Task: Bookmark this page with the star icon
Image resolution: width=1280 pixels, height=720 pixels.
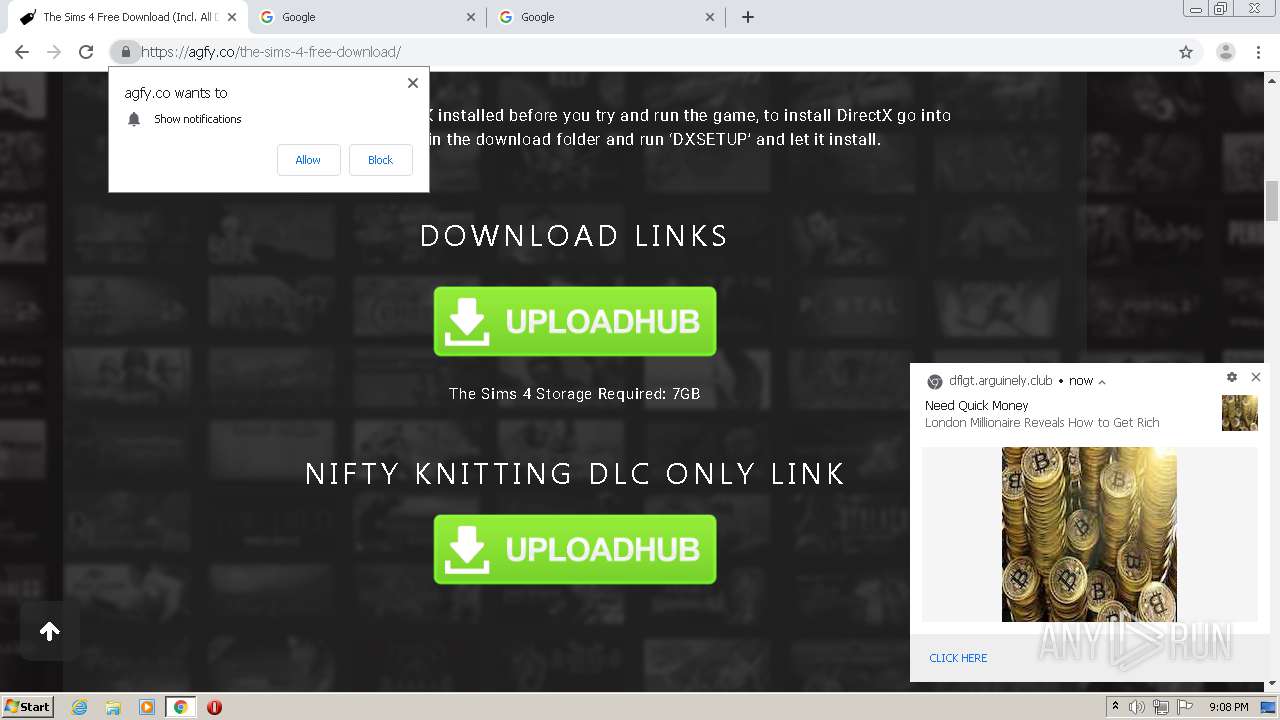Action: pos(1186,52)
